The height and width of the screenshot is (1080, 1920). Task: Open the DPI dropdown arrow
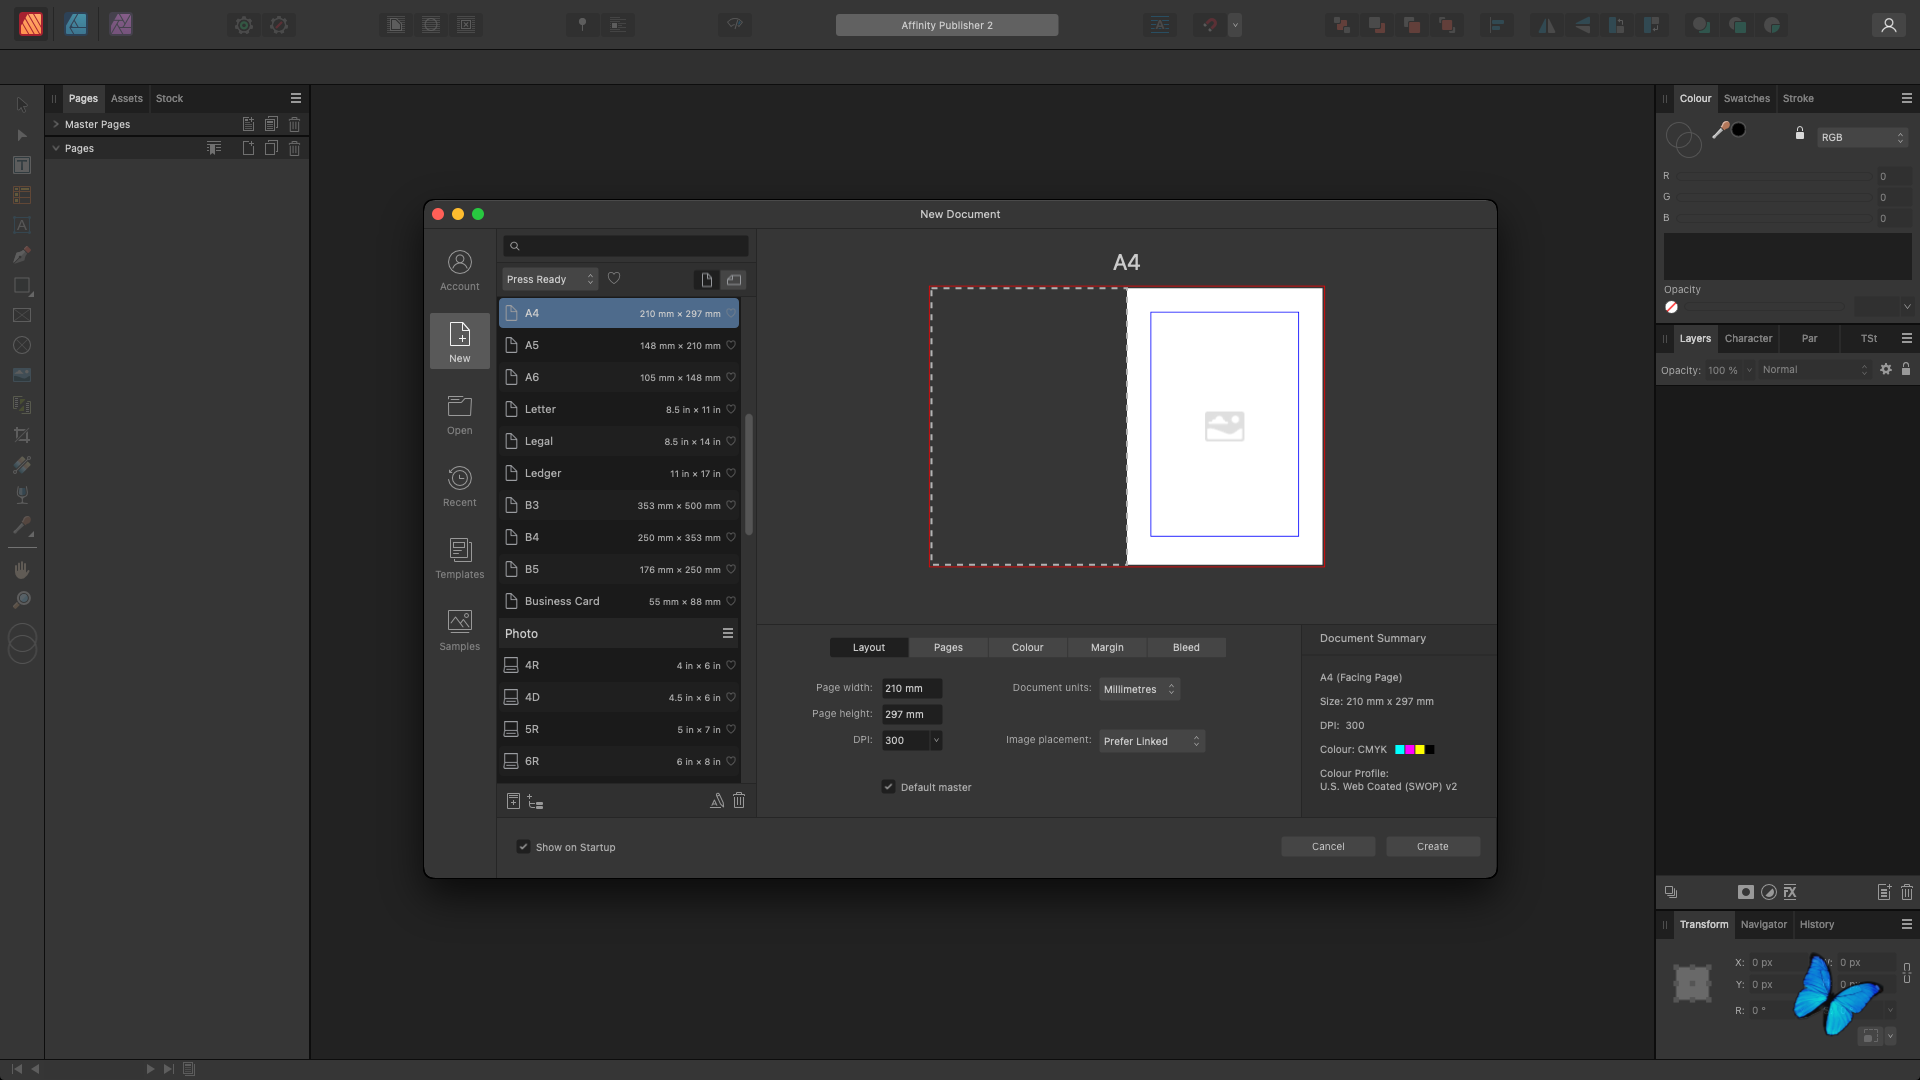[936, 741]
